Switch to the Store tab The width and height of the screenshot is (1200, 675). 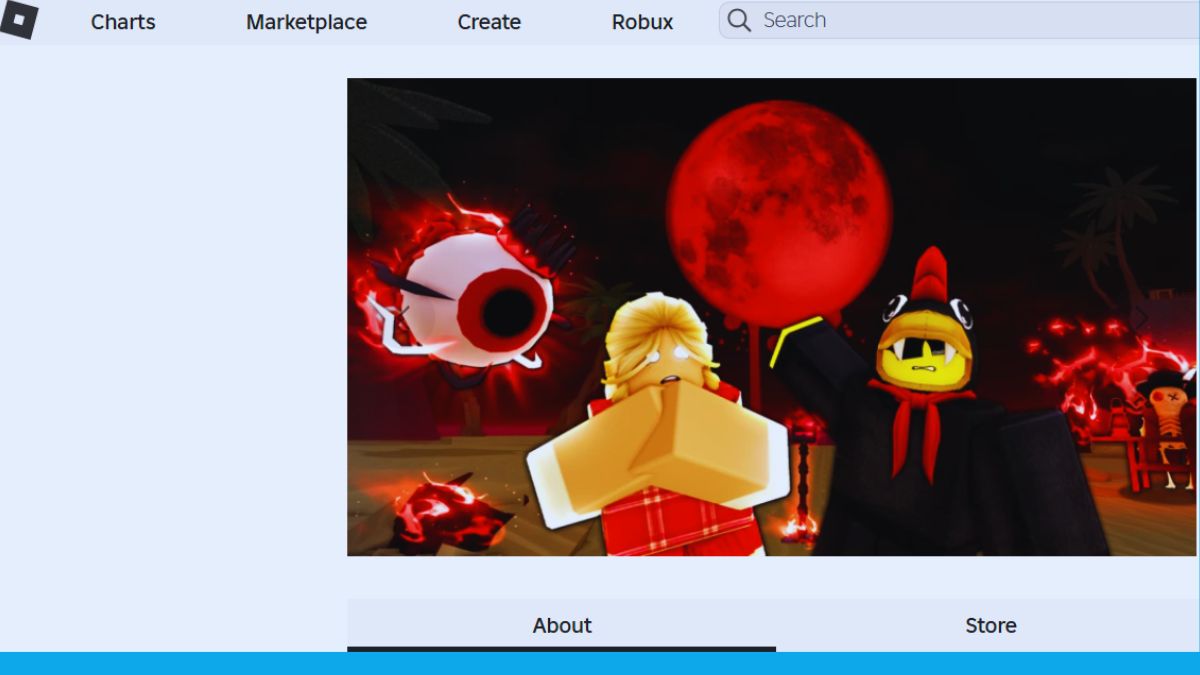click(990, 625)
